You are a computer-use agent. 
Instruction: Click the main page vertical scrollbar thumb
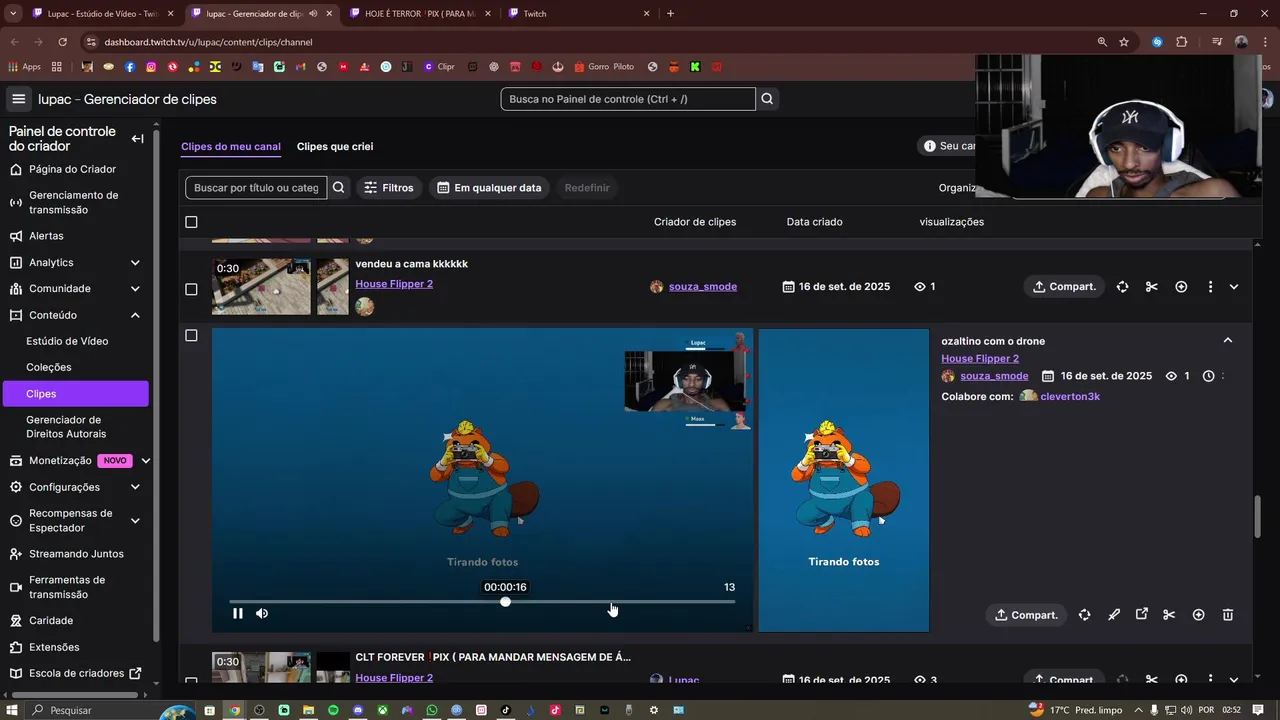click(x=1258, y=516)
